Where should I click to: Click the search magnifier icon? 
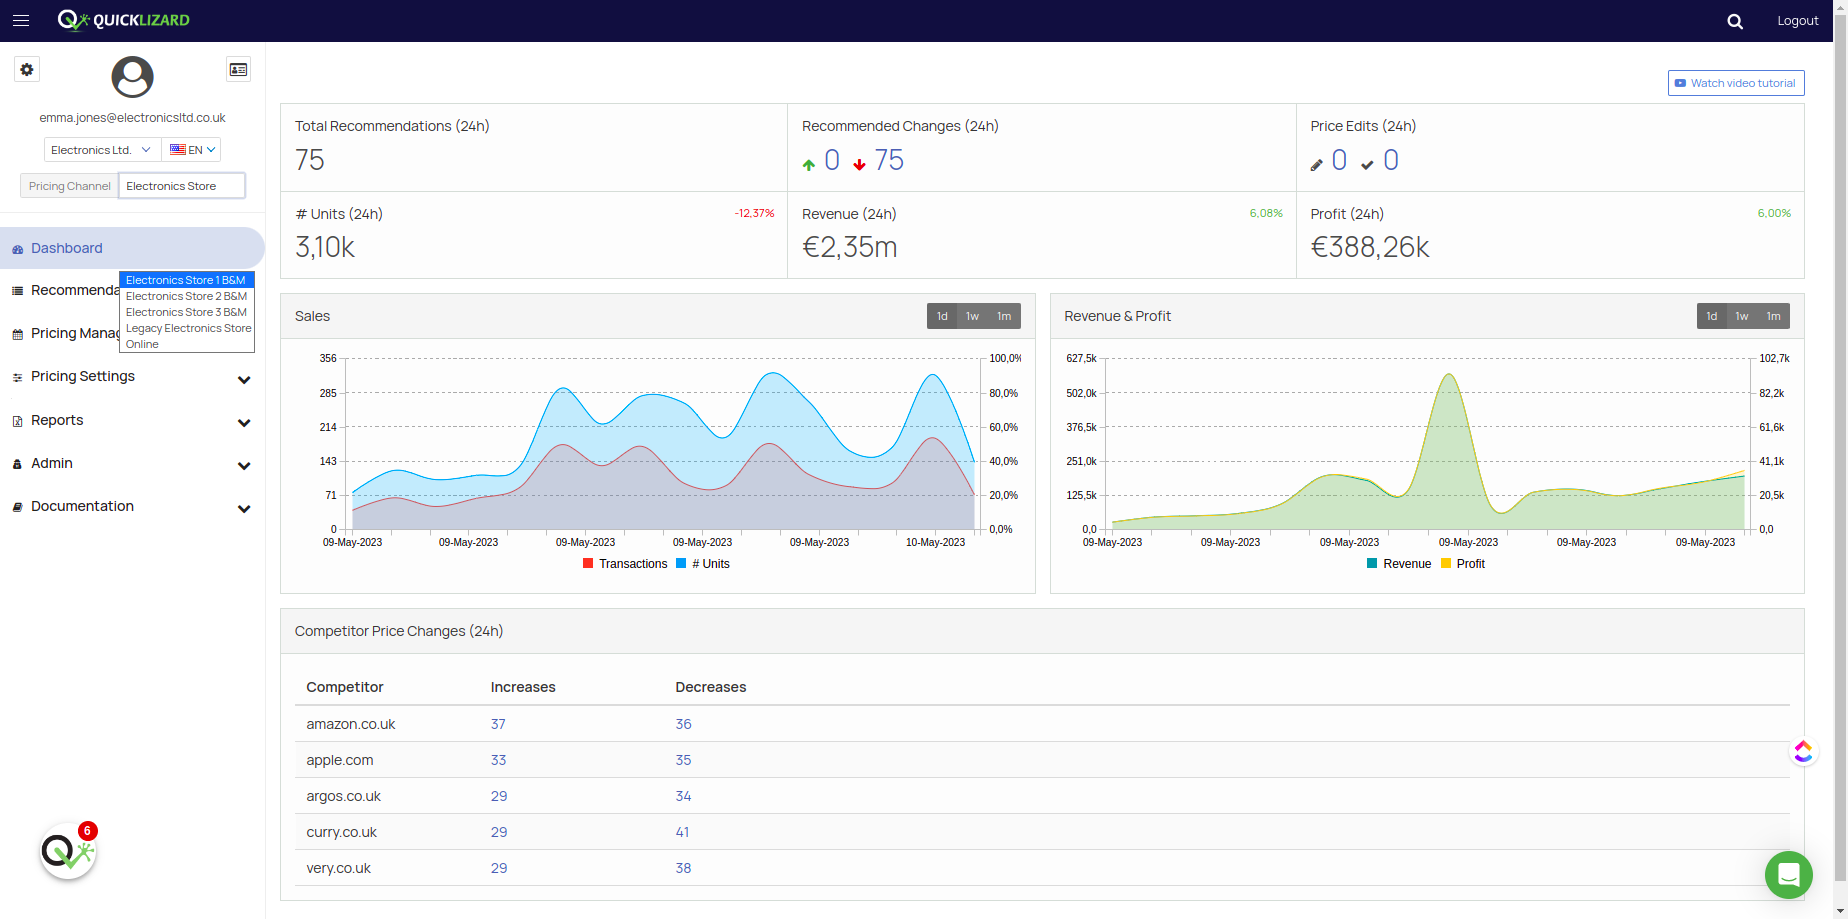pyautogui.click(x=1735, y=21)
